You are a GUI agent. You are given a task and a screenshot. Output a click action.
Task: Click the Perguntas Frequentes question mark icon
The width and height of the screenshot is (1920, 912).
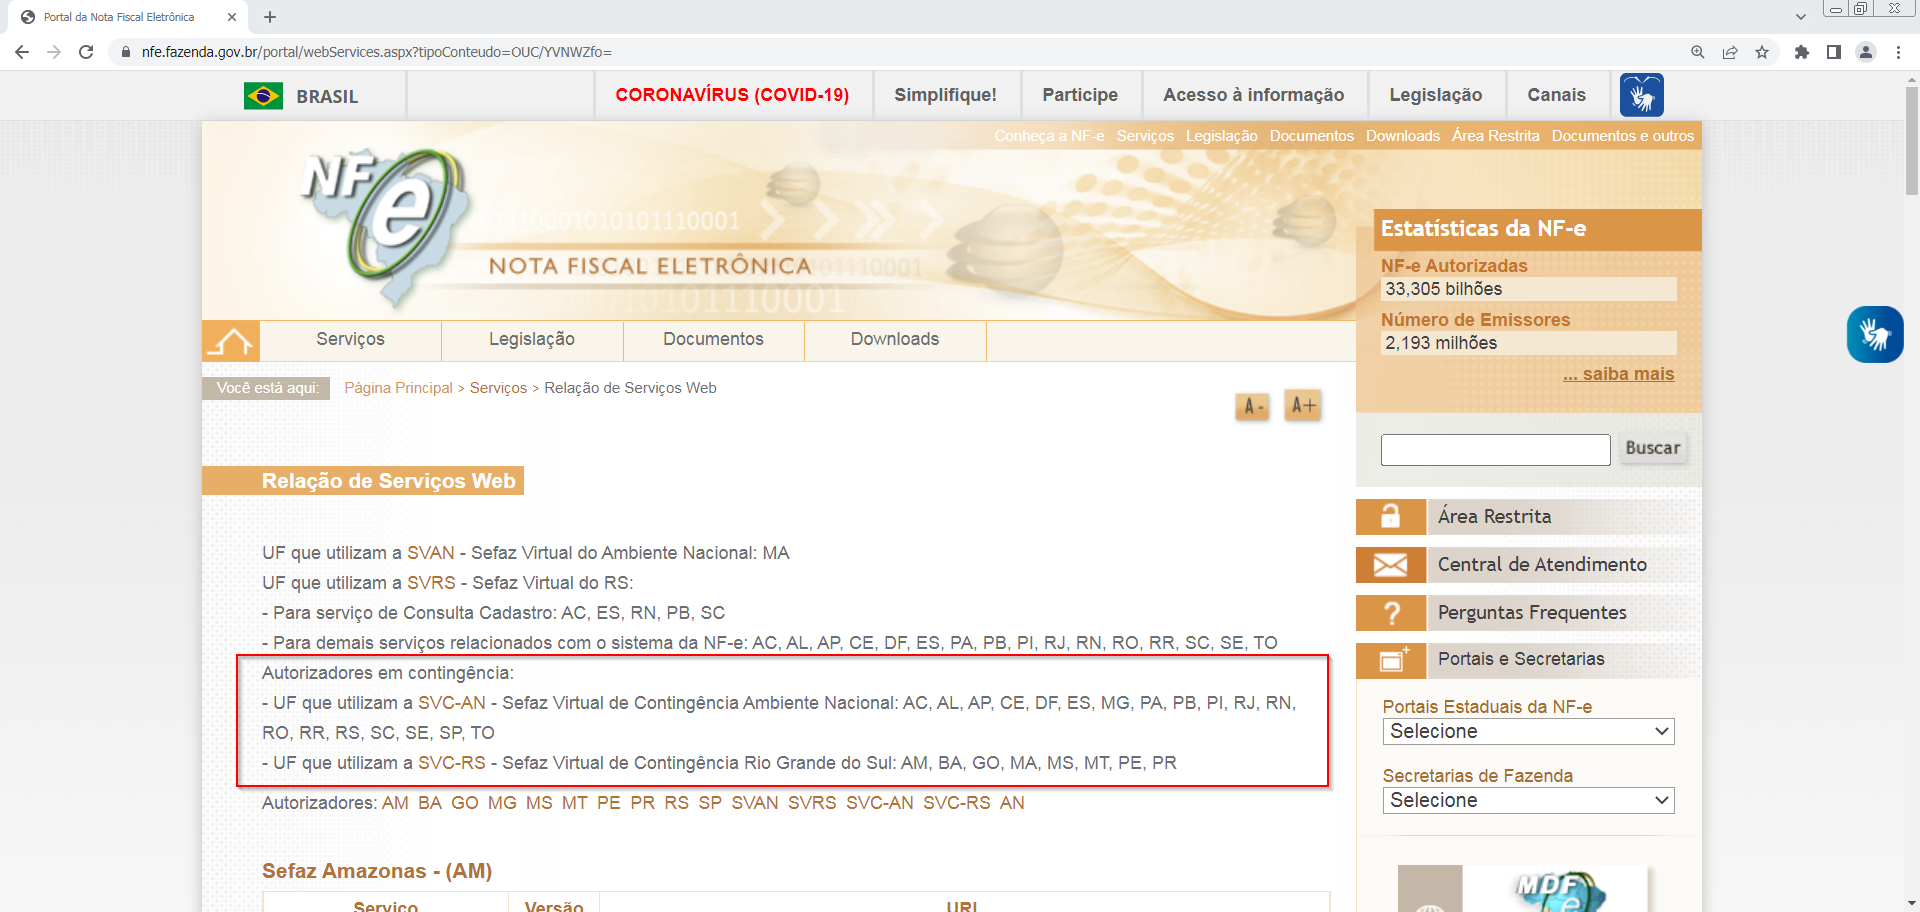pyautogui.click(x=1391, y=613)
